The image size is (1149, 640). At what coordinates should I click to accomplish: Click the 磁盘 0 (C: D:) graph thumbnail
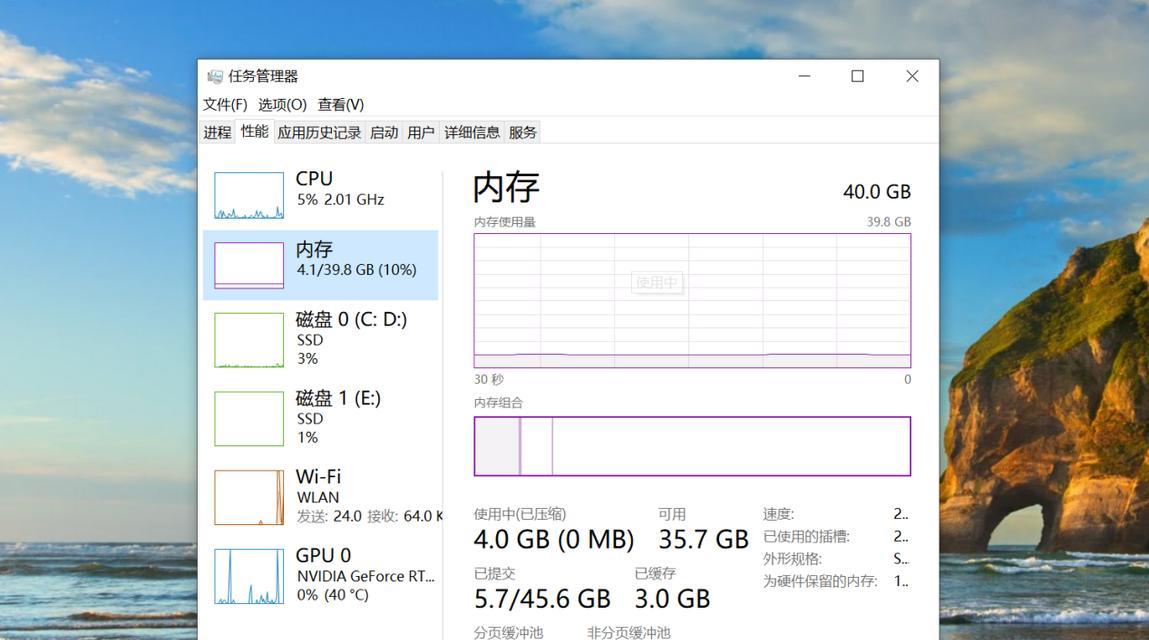pos(249,340)
